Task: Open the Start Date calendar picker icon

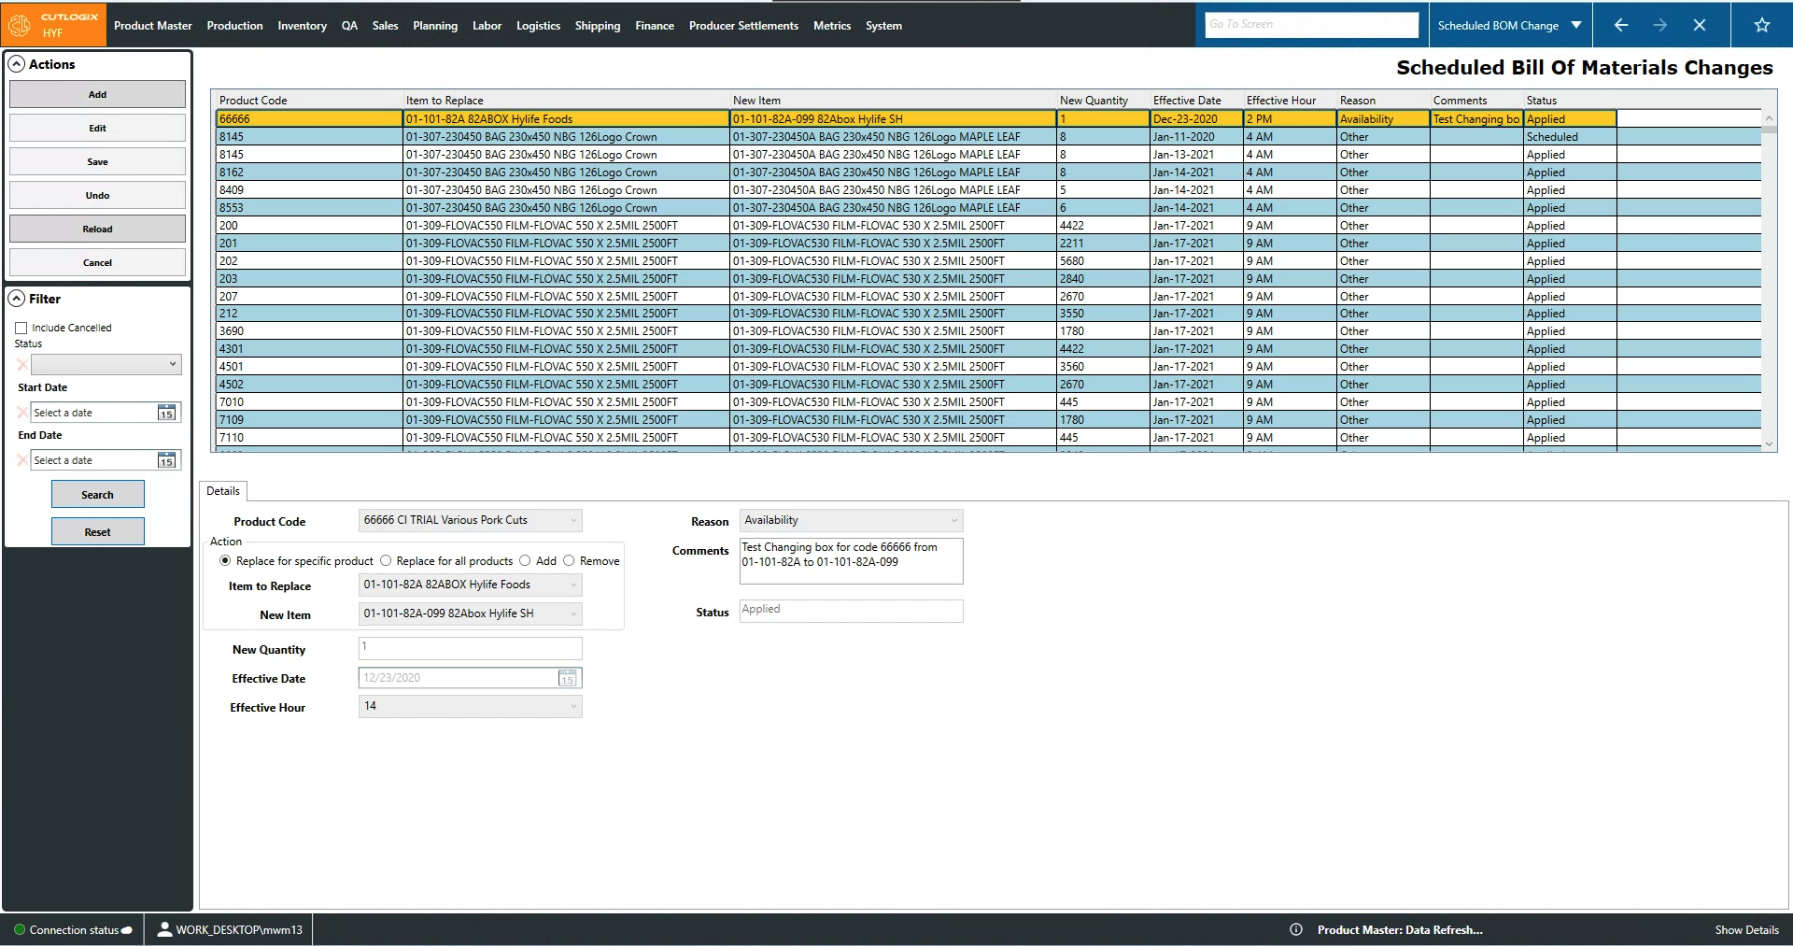Action: coord(167,413)
